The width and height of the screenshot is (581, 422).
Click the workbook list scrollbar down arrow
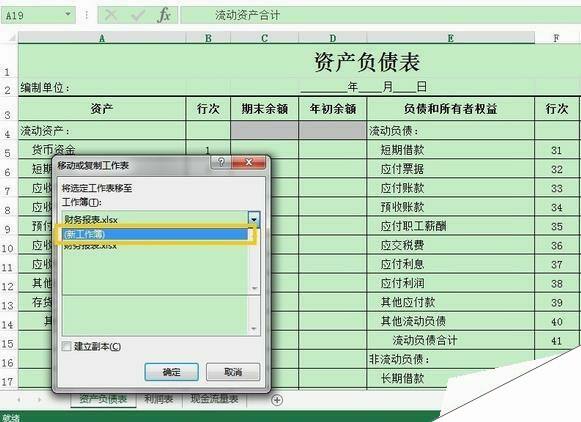point(254,288)
